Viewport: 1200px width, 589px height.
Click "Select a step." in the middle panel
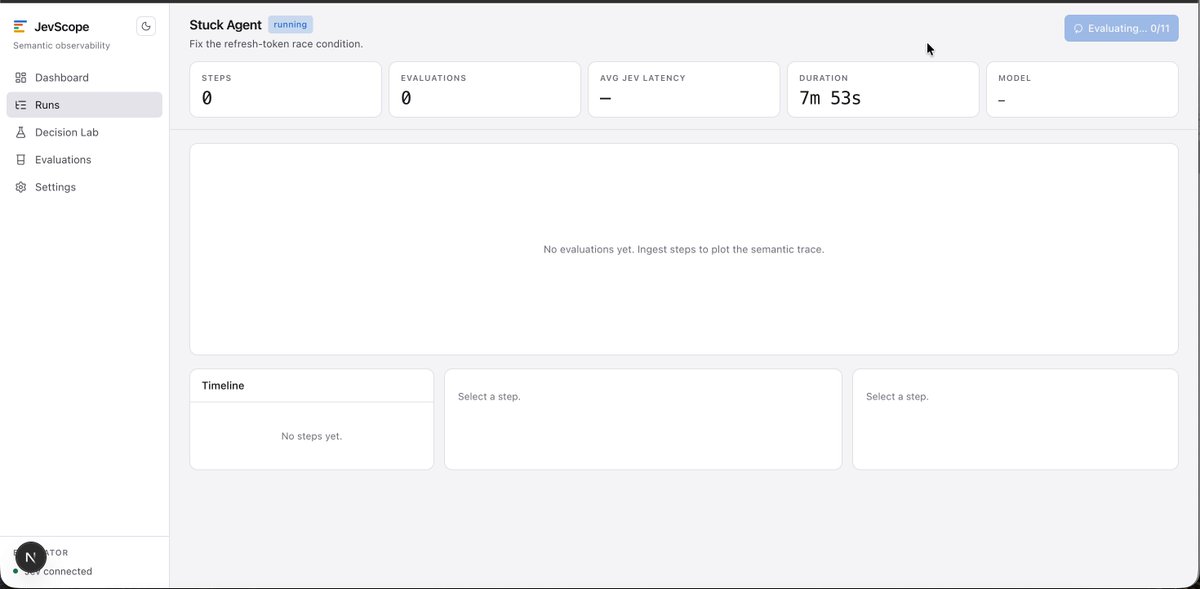489,397
